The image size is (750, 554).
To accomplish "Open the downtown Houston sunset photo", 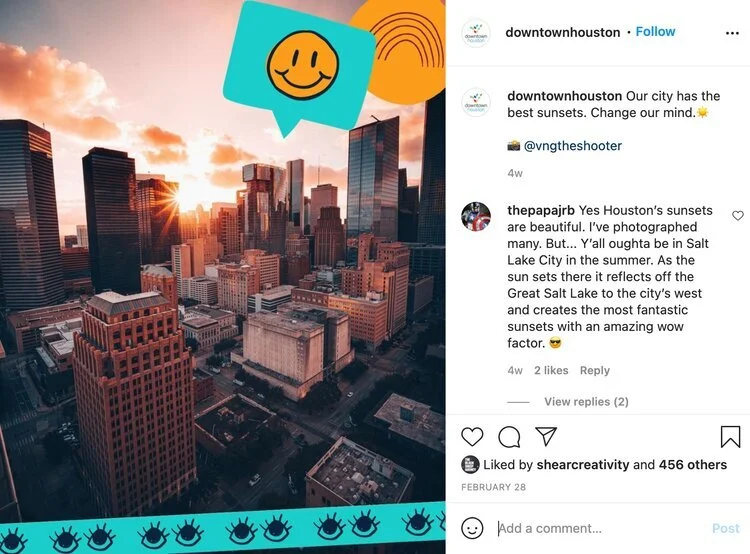I will click(x=222, y=277).
